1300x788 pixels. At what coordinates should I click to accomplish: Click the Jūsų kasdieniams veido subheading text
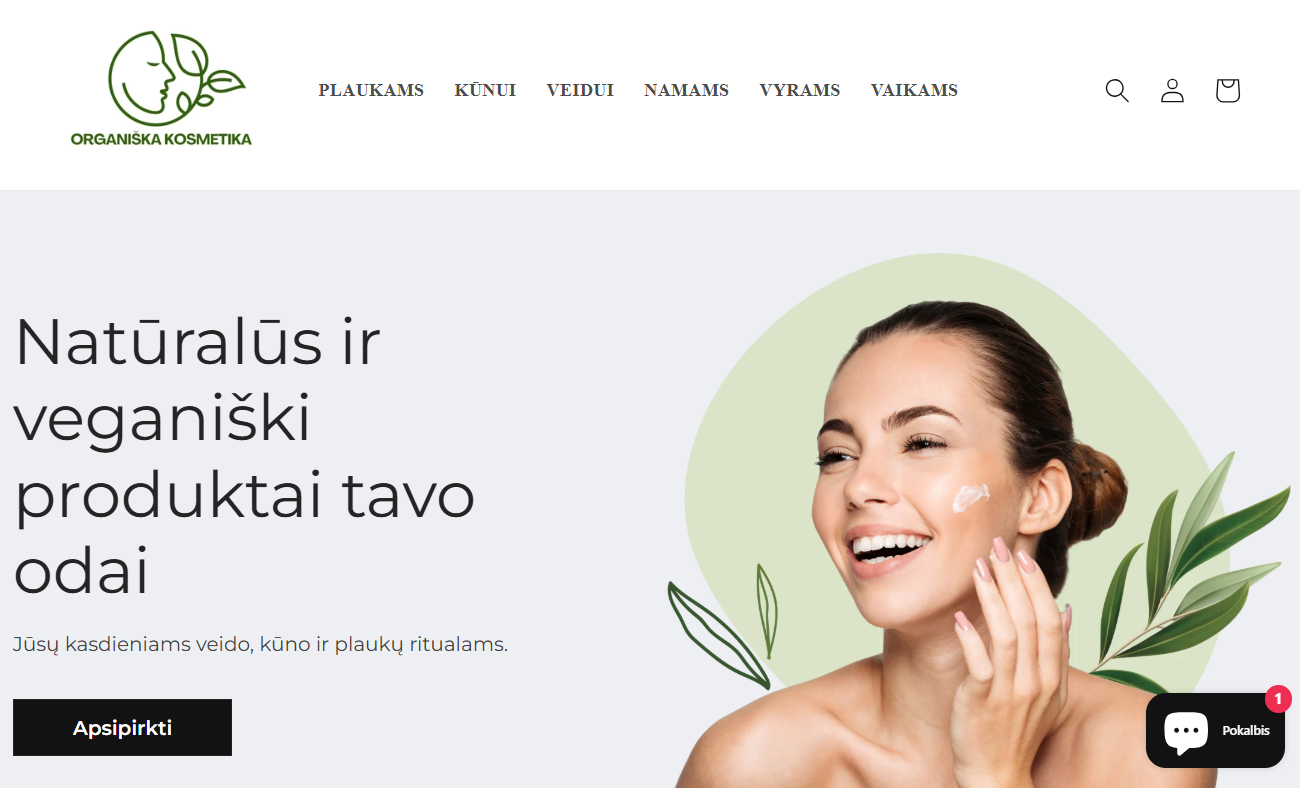[x=260, y=645]
